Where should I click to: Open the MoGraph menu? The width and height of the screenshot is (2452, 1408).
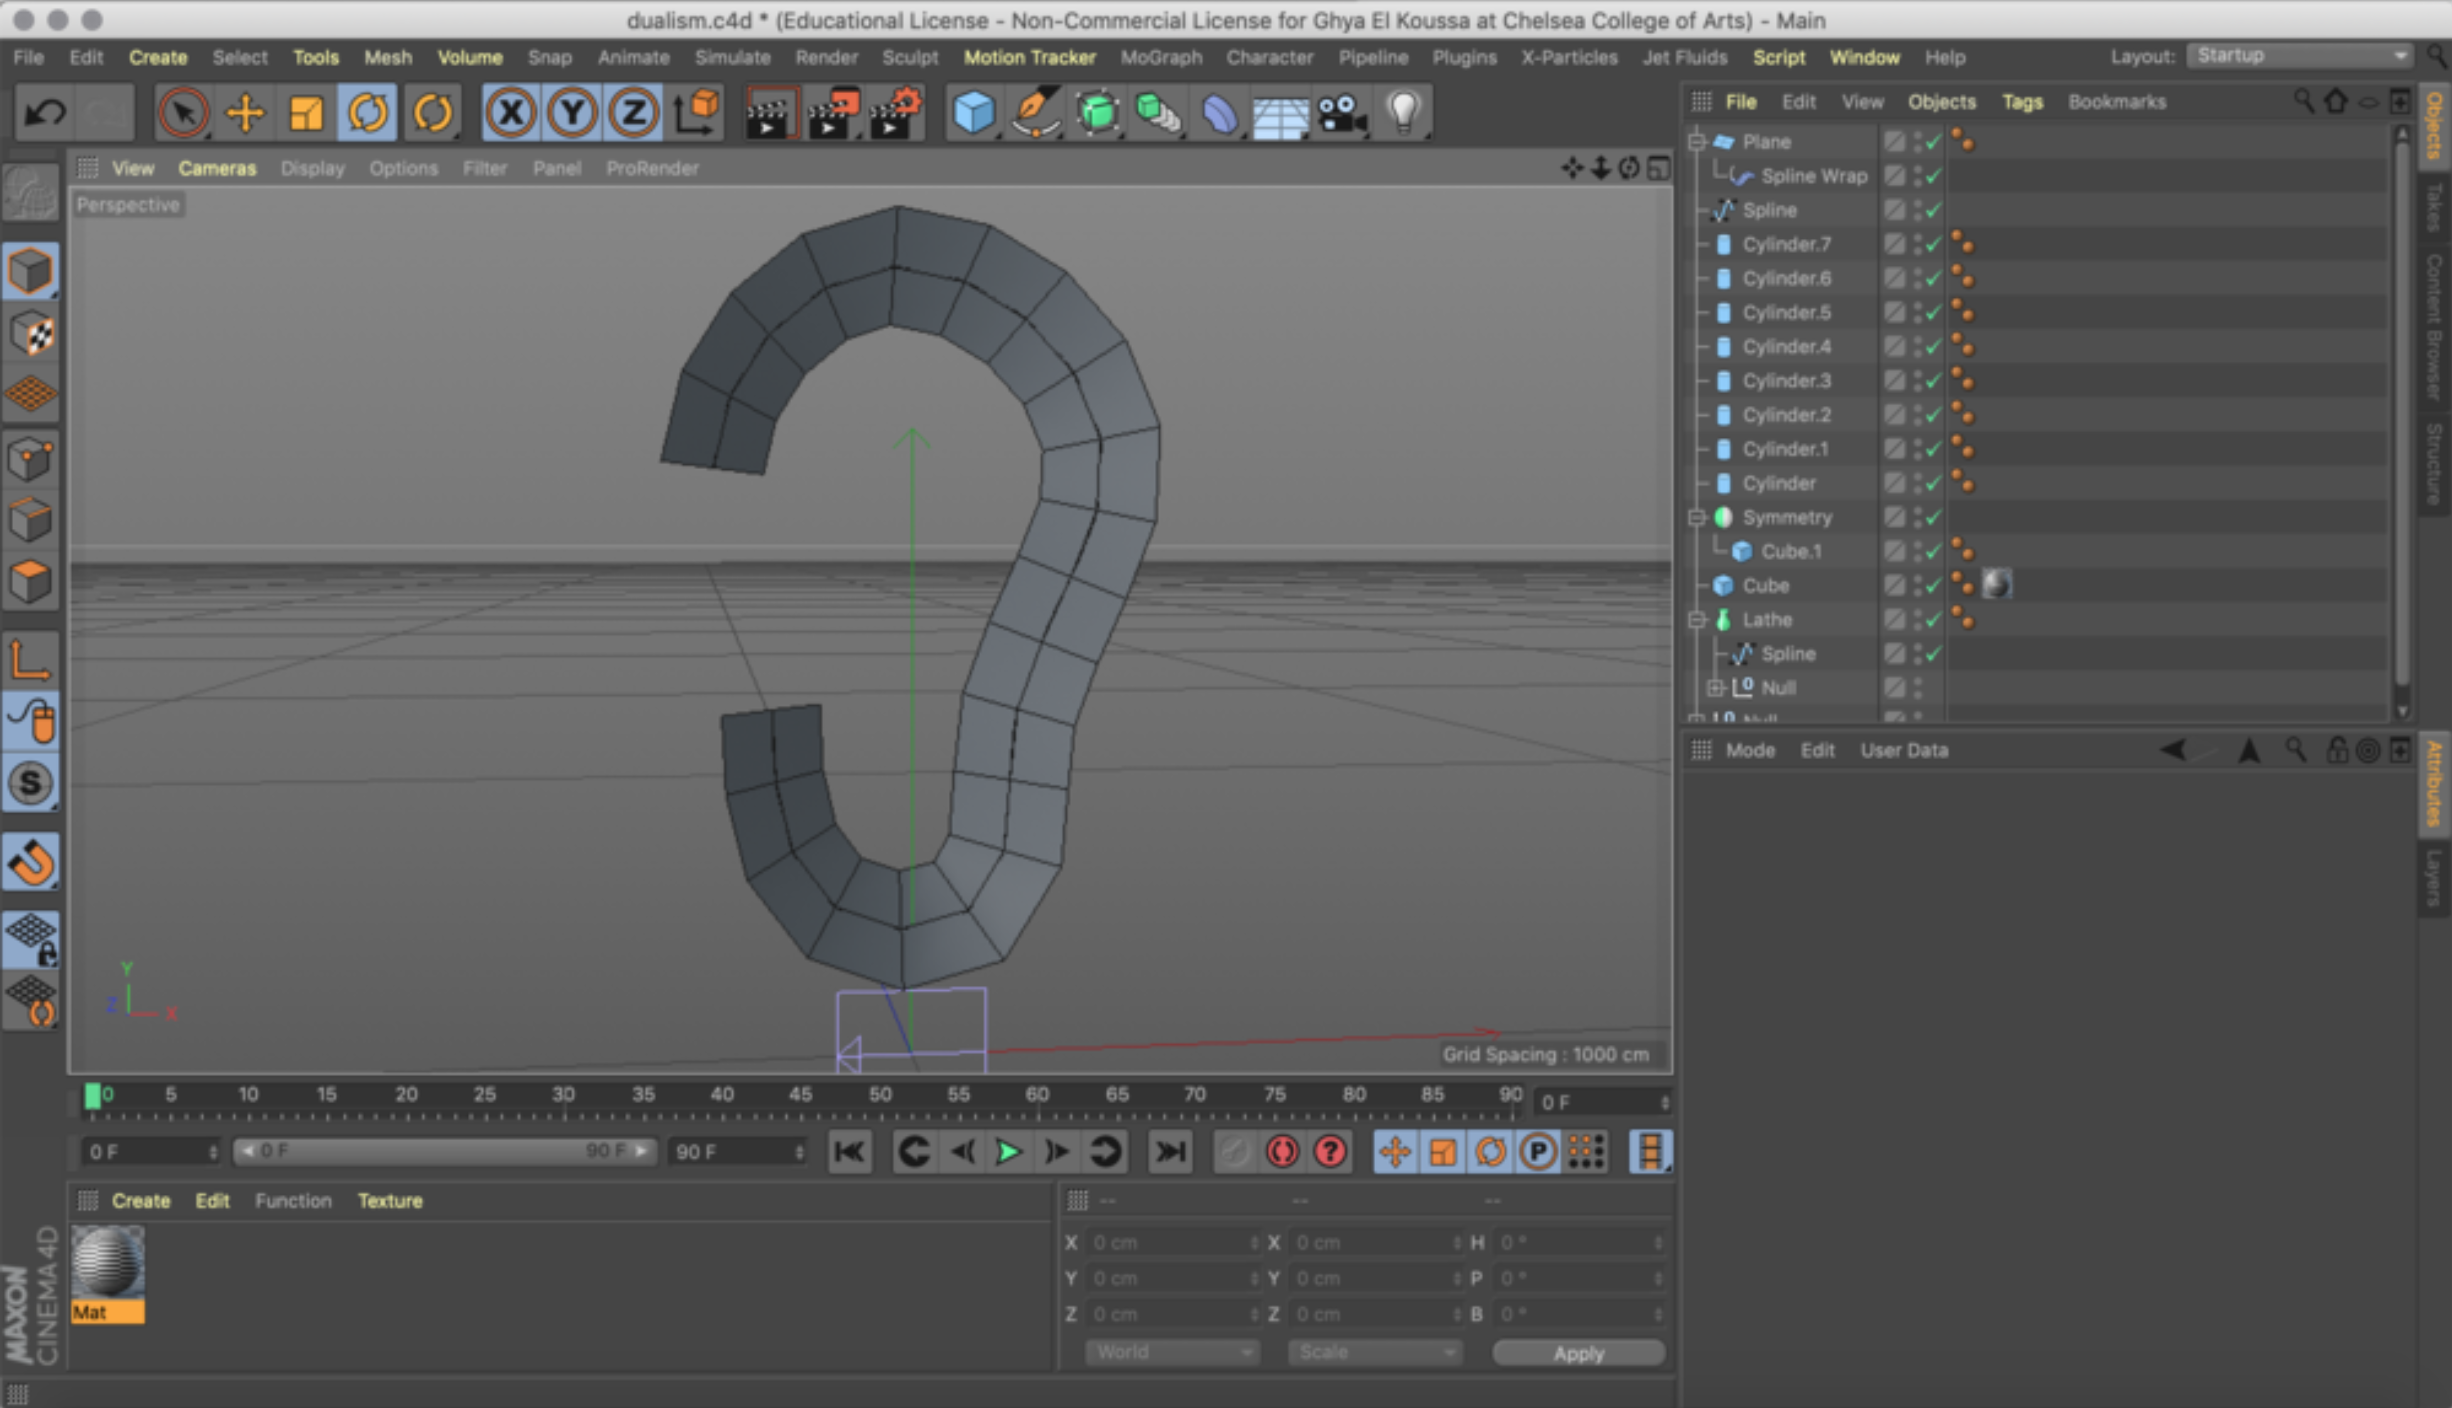pyautogui.click(x=1160, y=57)
